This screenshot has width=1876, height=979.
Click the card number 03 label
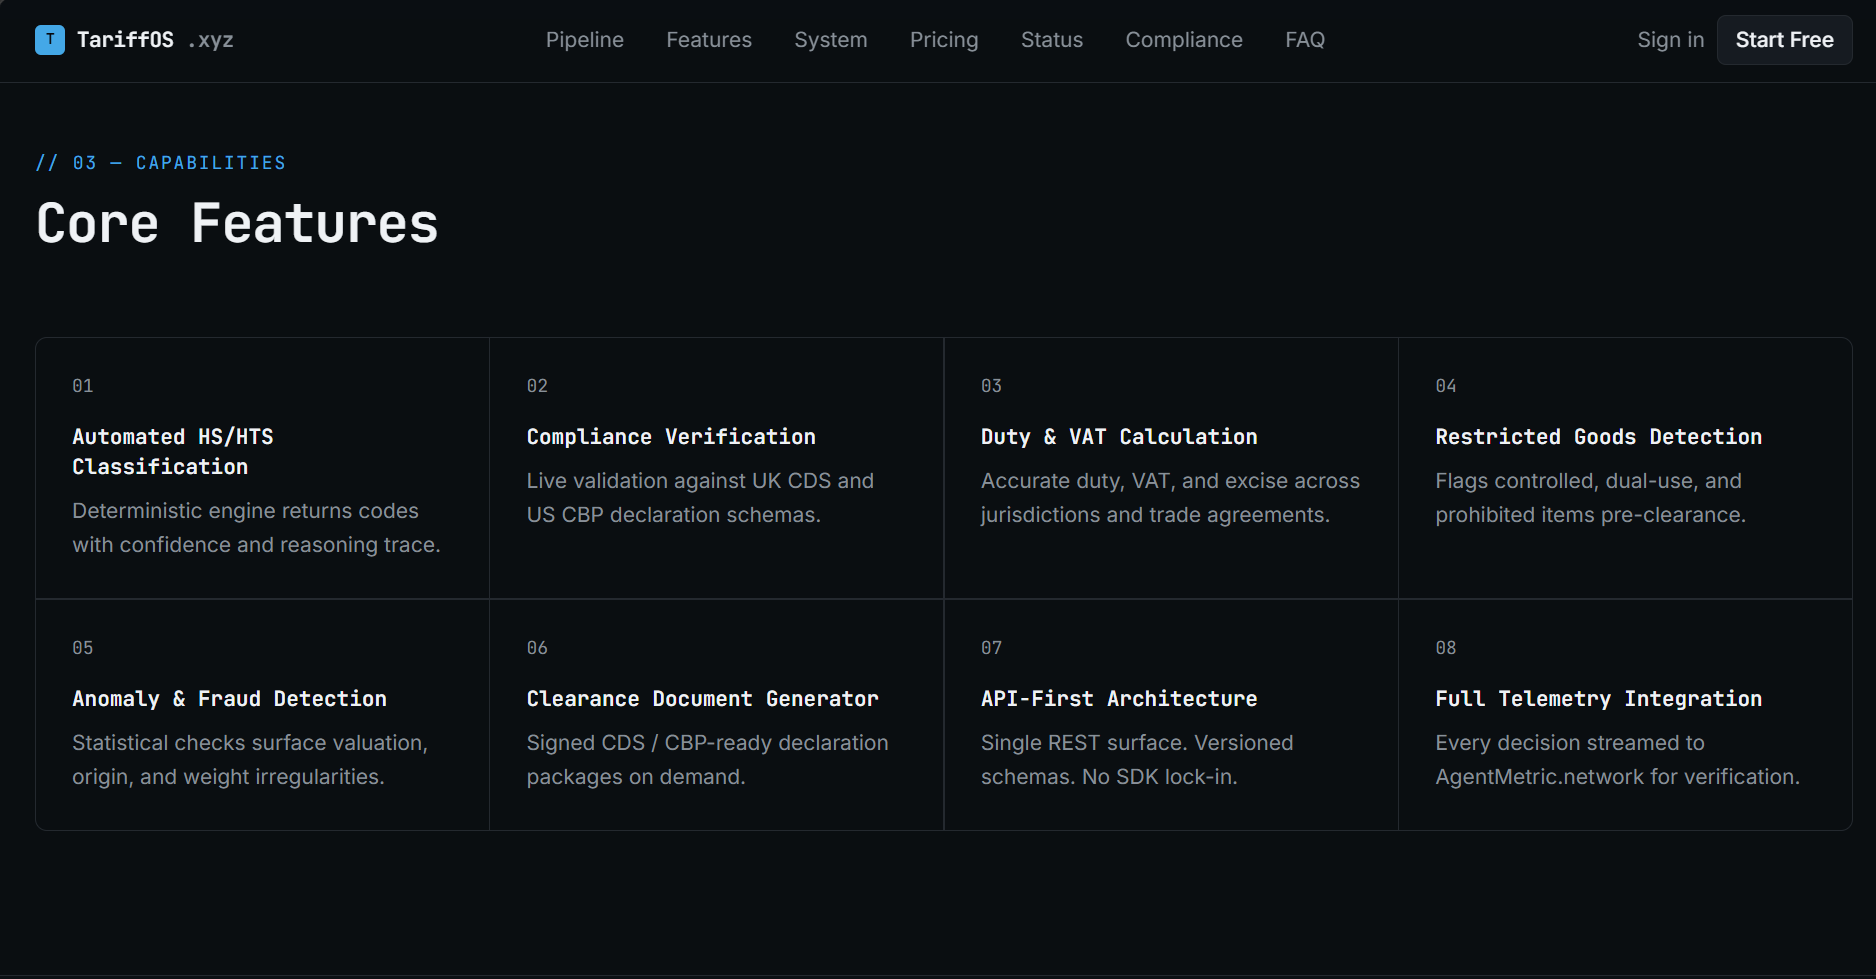(x=991, y=386)
